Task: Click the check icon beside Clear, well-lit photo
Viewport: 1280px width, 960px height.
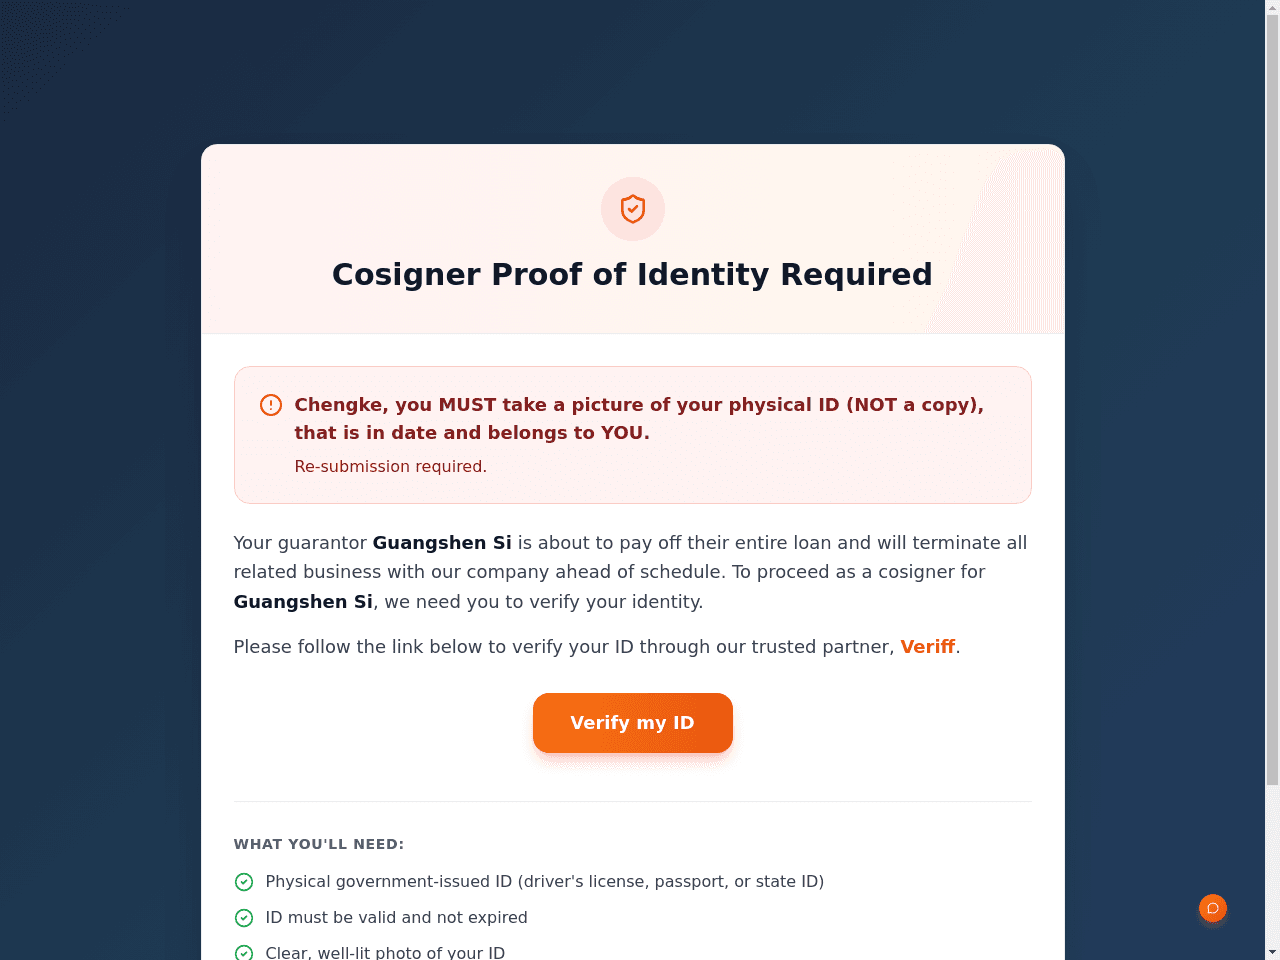Action: click(x=244, y=953)
